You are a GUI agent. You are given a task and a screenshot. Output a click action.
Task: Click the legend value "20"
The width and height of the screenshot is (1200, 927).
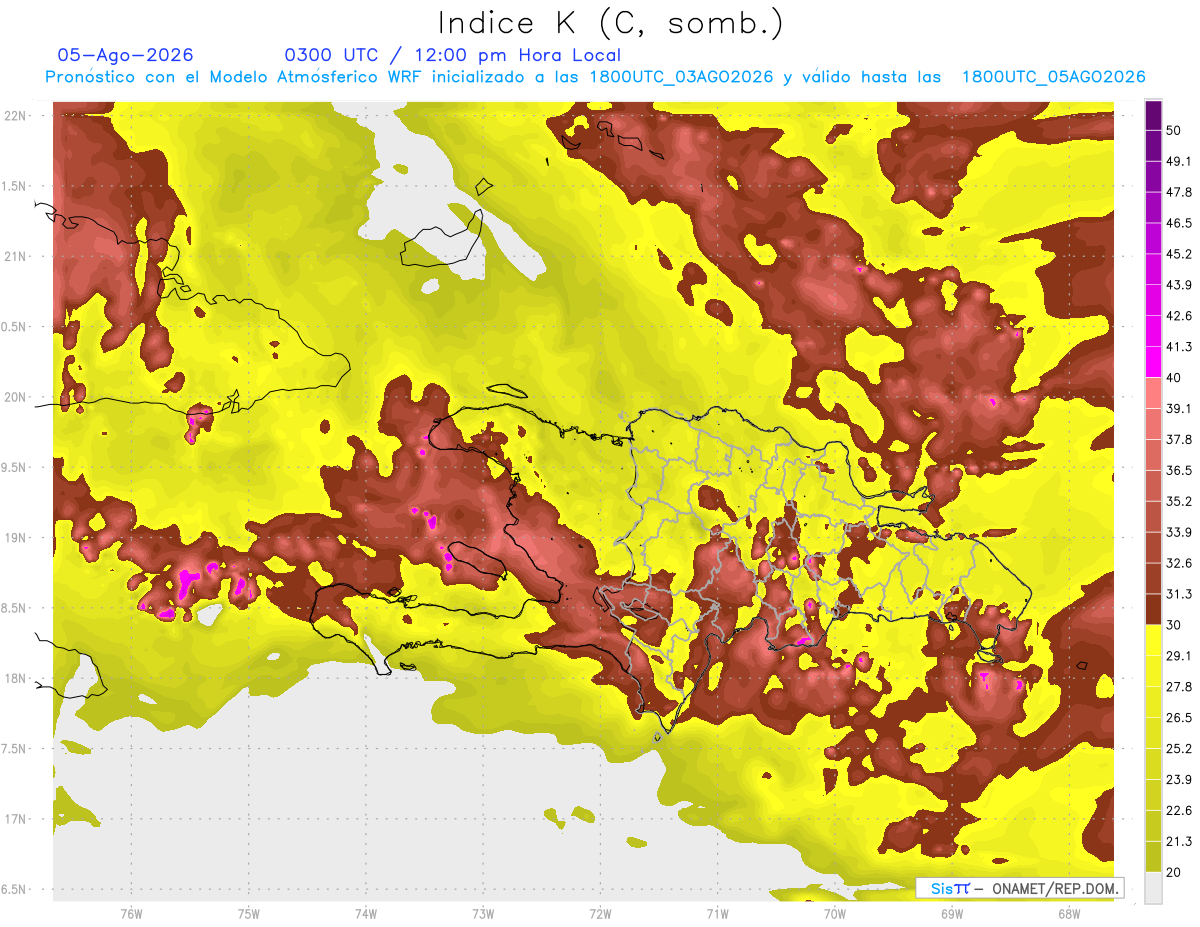1174,872
